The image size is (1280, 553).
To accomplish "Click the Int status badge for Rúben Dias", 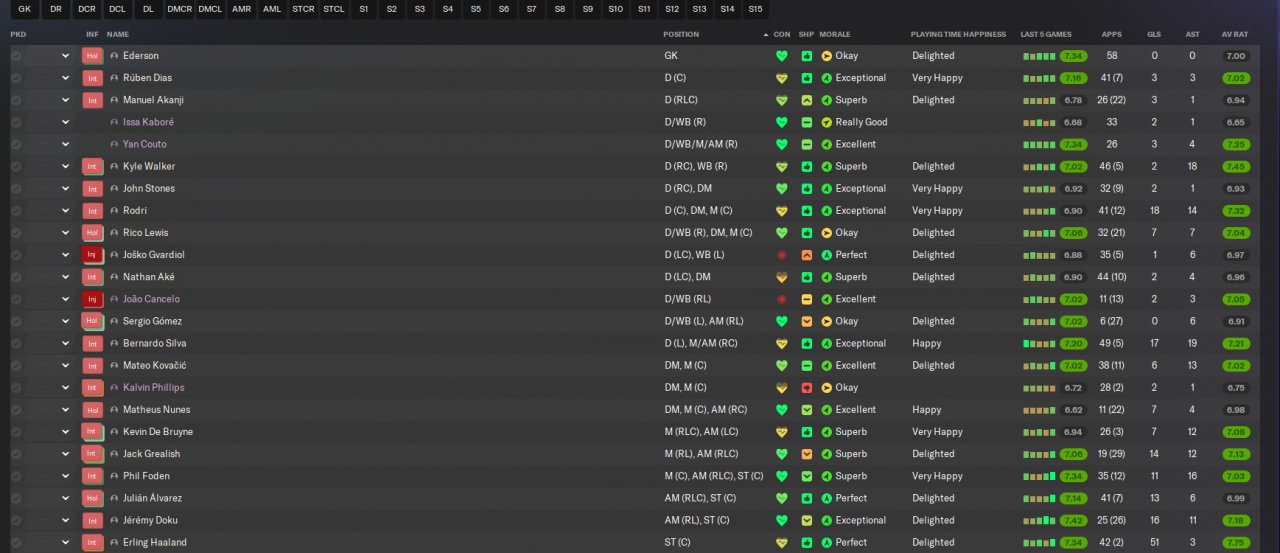I will pos(92,78).
